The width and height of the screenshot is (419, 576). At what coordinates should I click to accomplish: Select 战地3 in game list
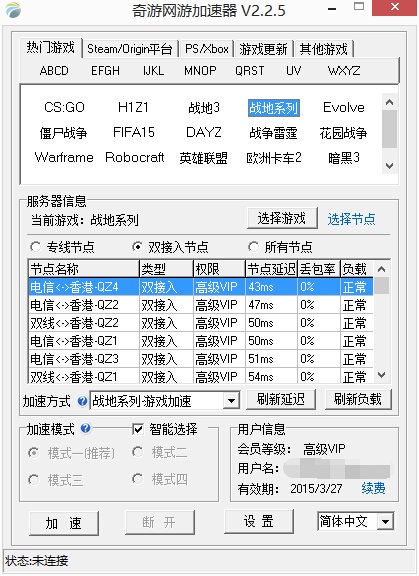tap(204, 108)
